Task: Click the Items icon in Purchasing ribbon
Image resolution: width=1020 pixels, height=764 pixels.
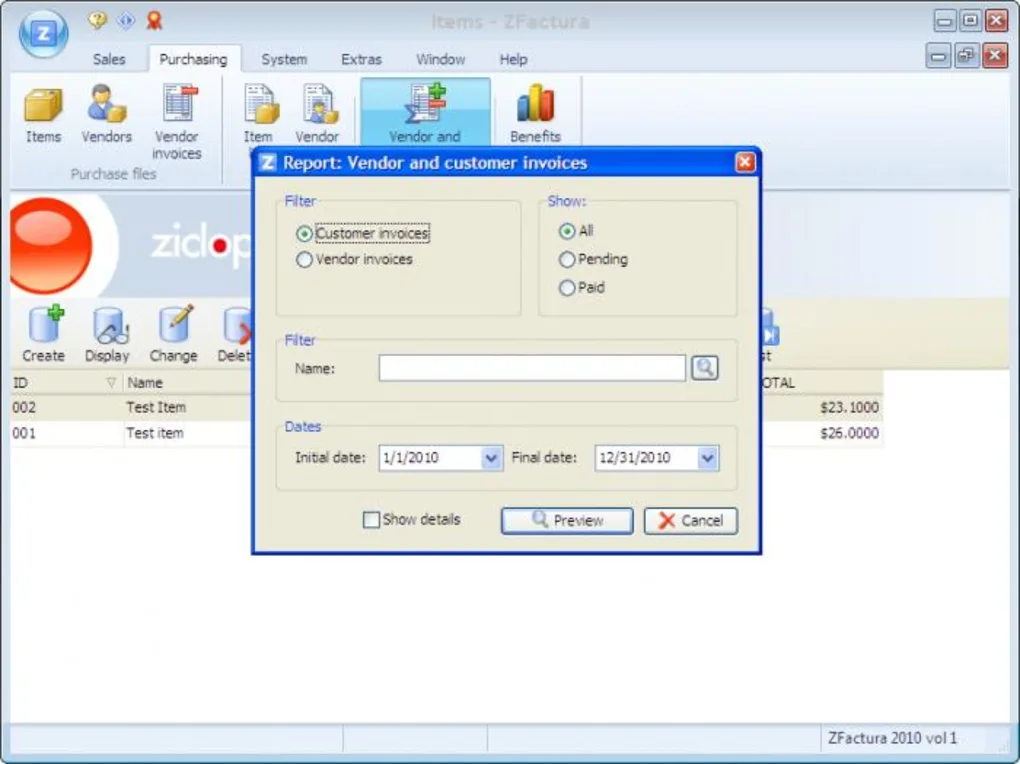Action: click(x=43, y=106)
